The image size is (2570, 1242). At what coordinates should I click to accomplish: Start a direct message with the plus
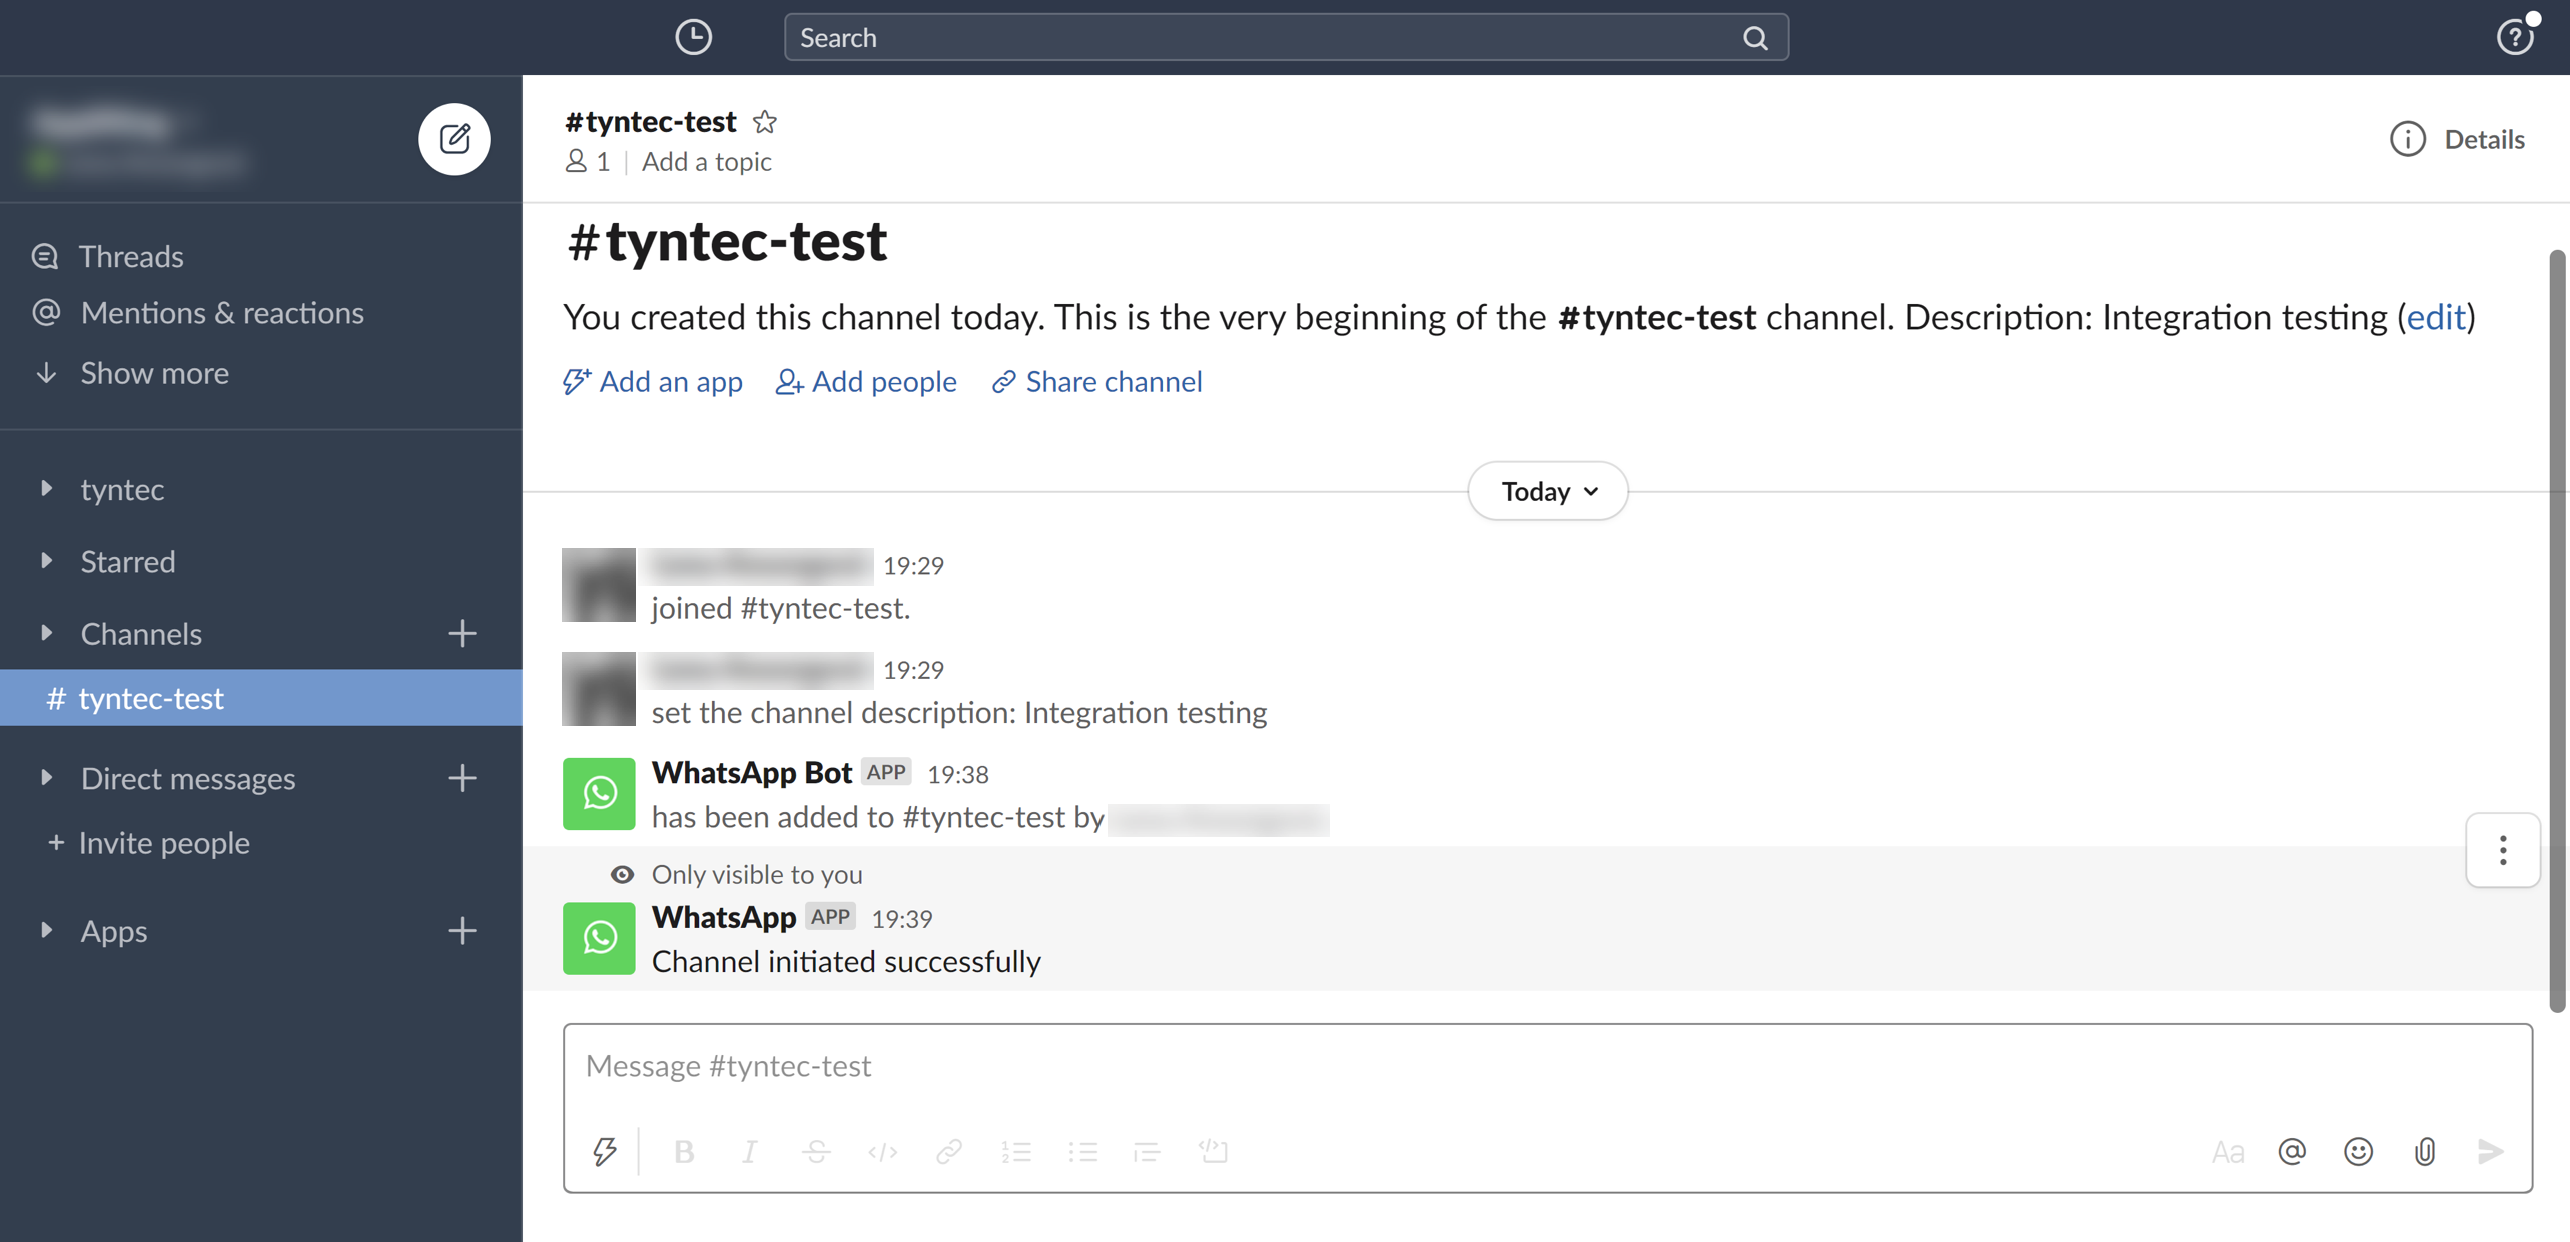(462, 778)
